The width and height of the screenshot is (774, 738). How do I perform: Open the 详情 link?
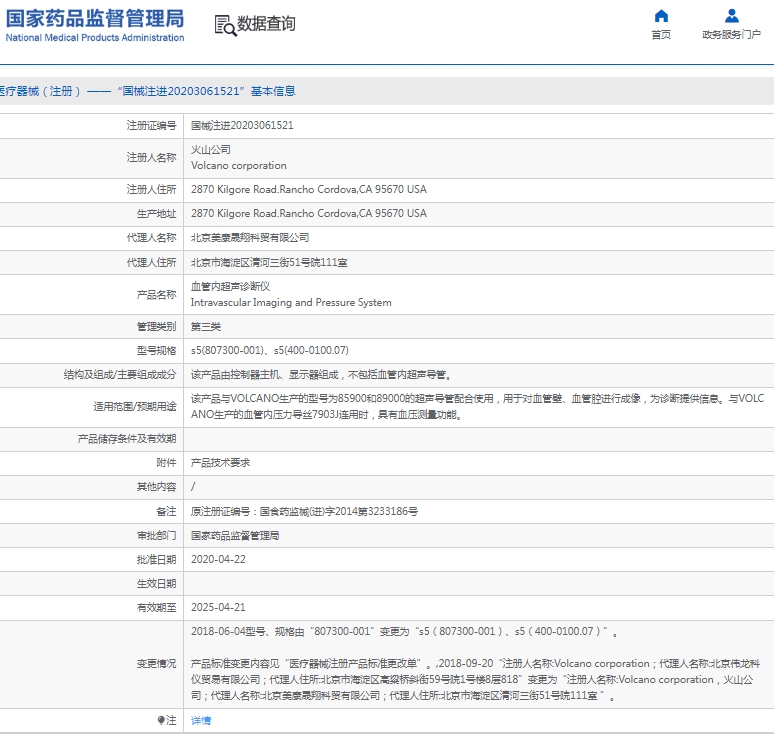point(201,721)
